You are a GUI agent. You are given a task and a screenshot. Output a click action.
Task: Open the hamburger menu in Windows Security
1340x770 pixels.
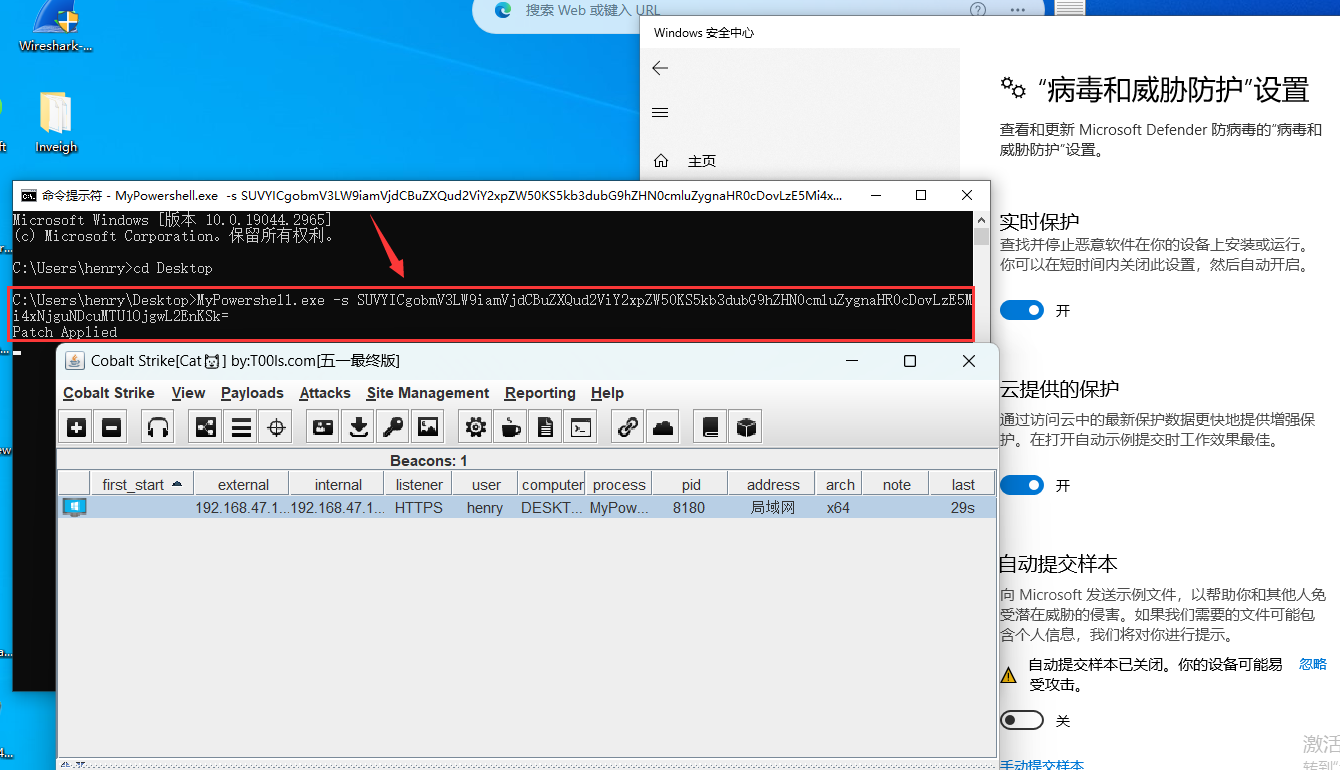(659, 113)
